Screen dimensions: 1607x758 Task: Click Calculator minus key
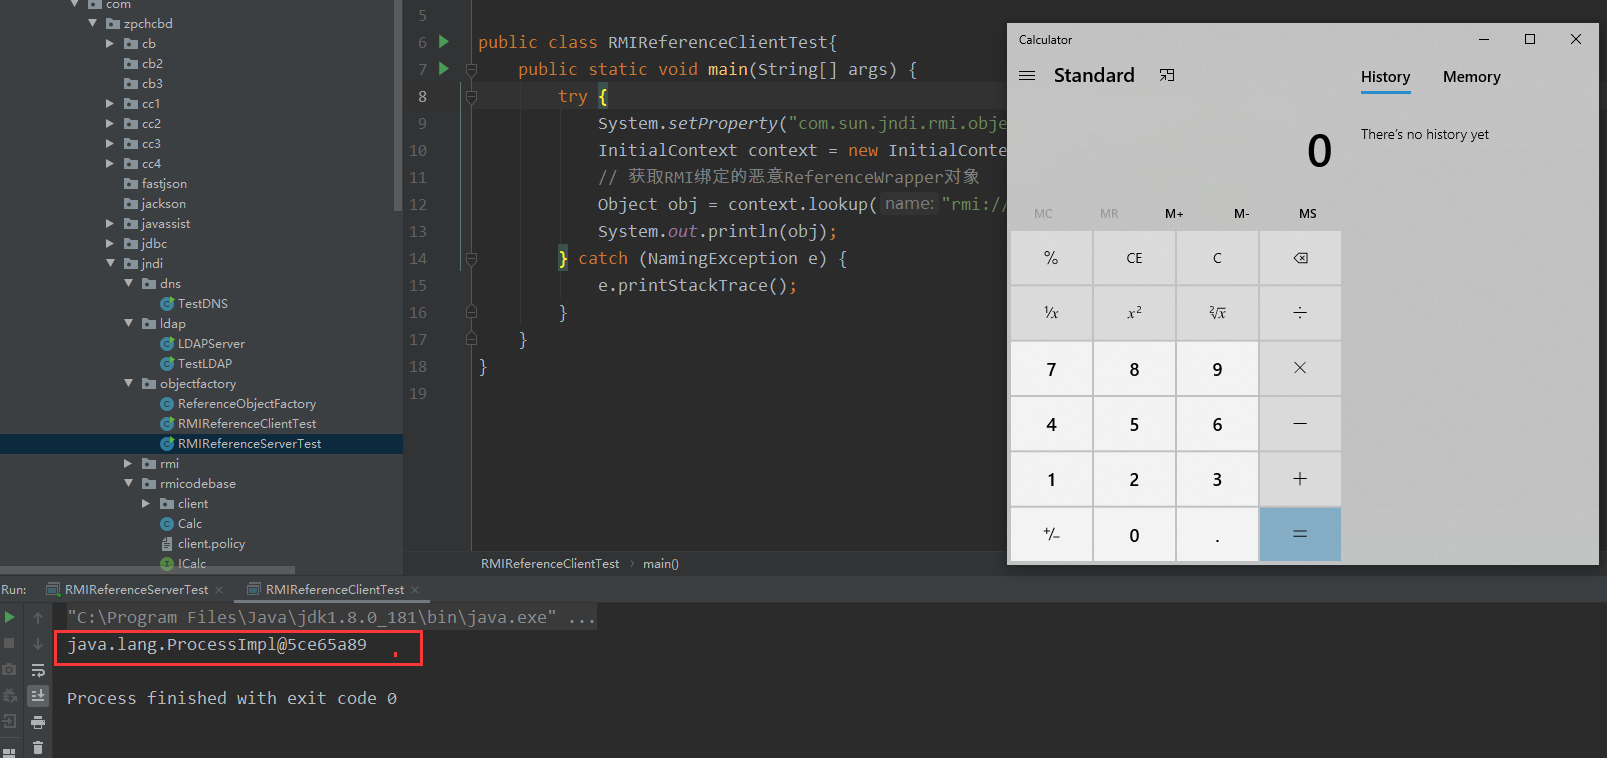pyautogui.click(x=1300, y=424)
